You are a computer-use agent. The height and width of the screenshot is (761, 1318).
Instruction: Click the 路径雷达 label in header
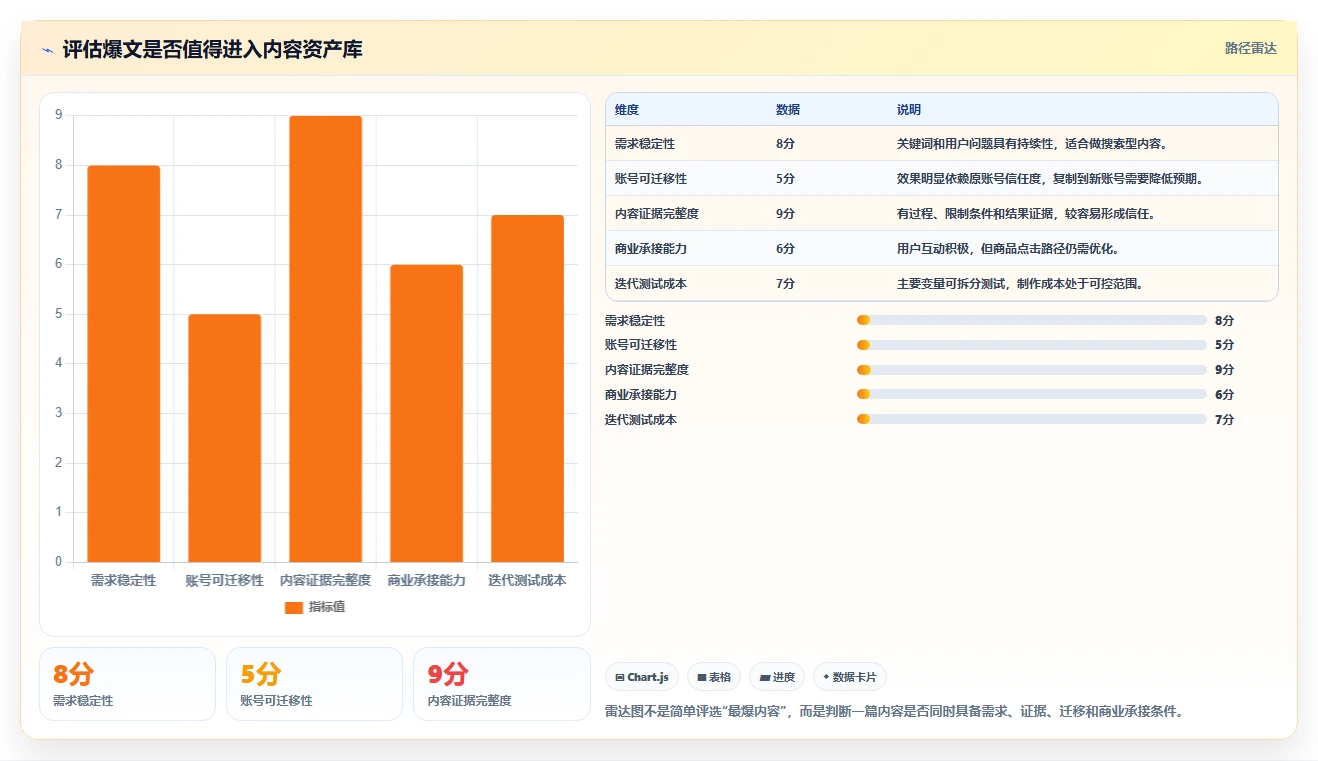[1251, 48]
